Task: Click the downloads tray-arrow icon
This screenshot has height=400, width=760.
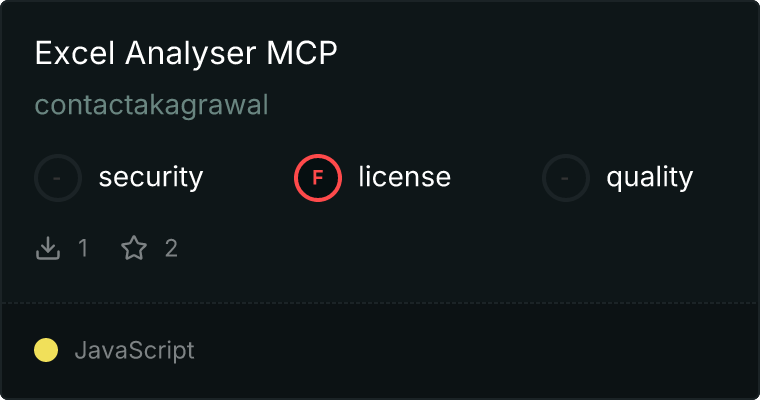Action: coord(48,248)
